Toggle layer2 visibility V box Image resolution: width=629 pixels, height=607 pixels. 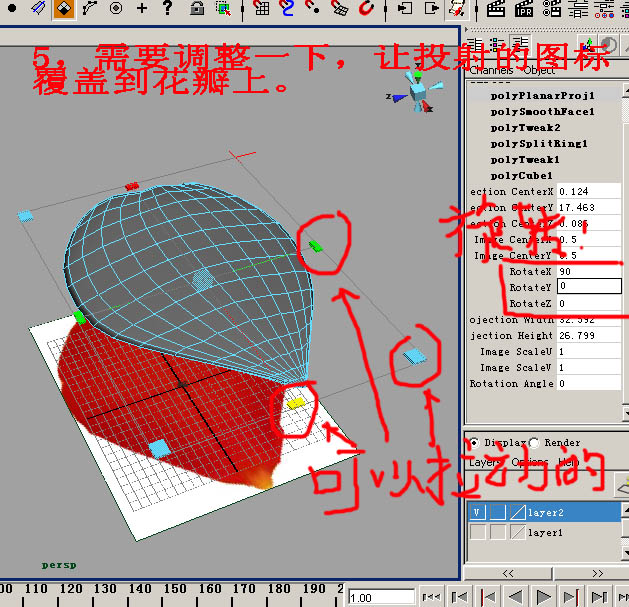(x=477, y=512)
